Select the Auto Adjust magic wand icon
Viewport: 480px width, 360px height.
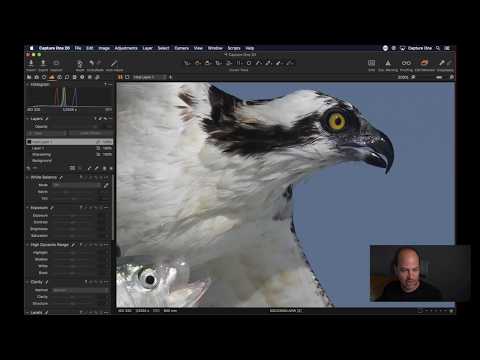click(114, 63)
